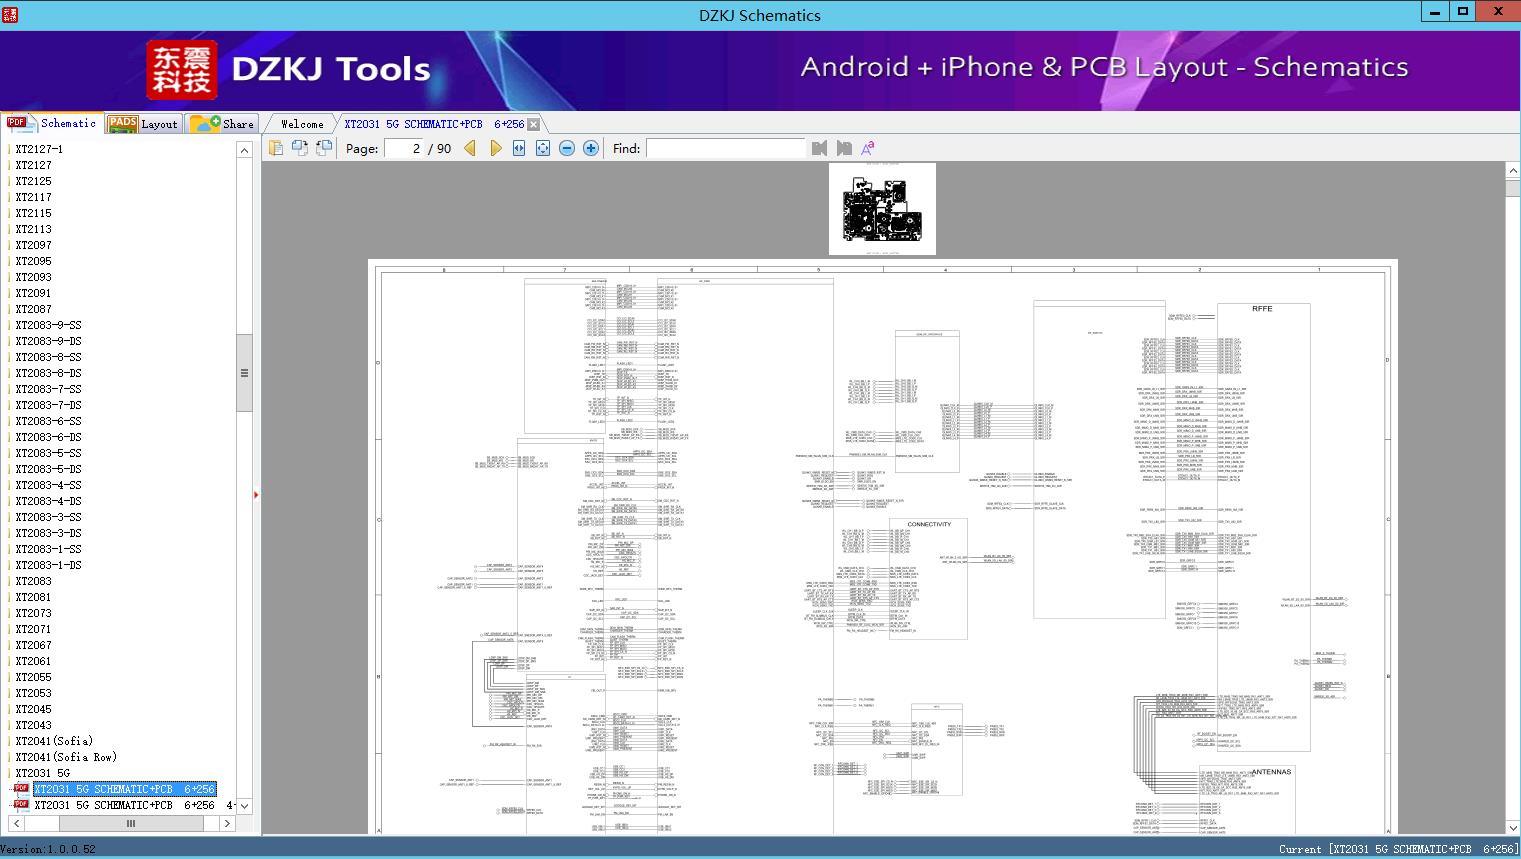Screen dimensions: 1521x859
Task: Open the Share tab
Action: coord(222,124)
